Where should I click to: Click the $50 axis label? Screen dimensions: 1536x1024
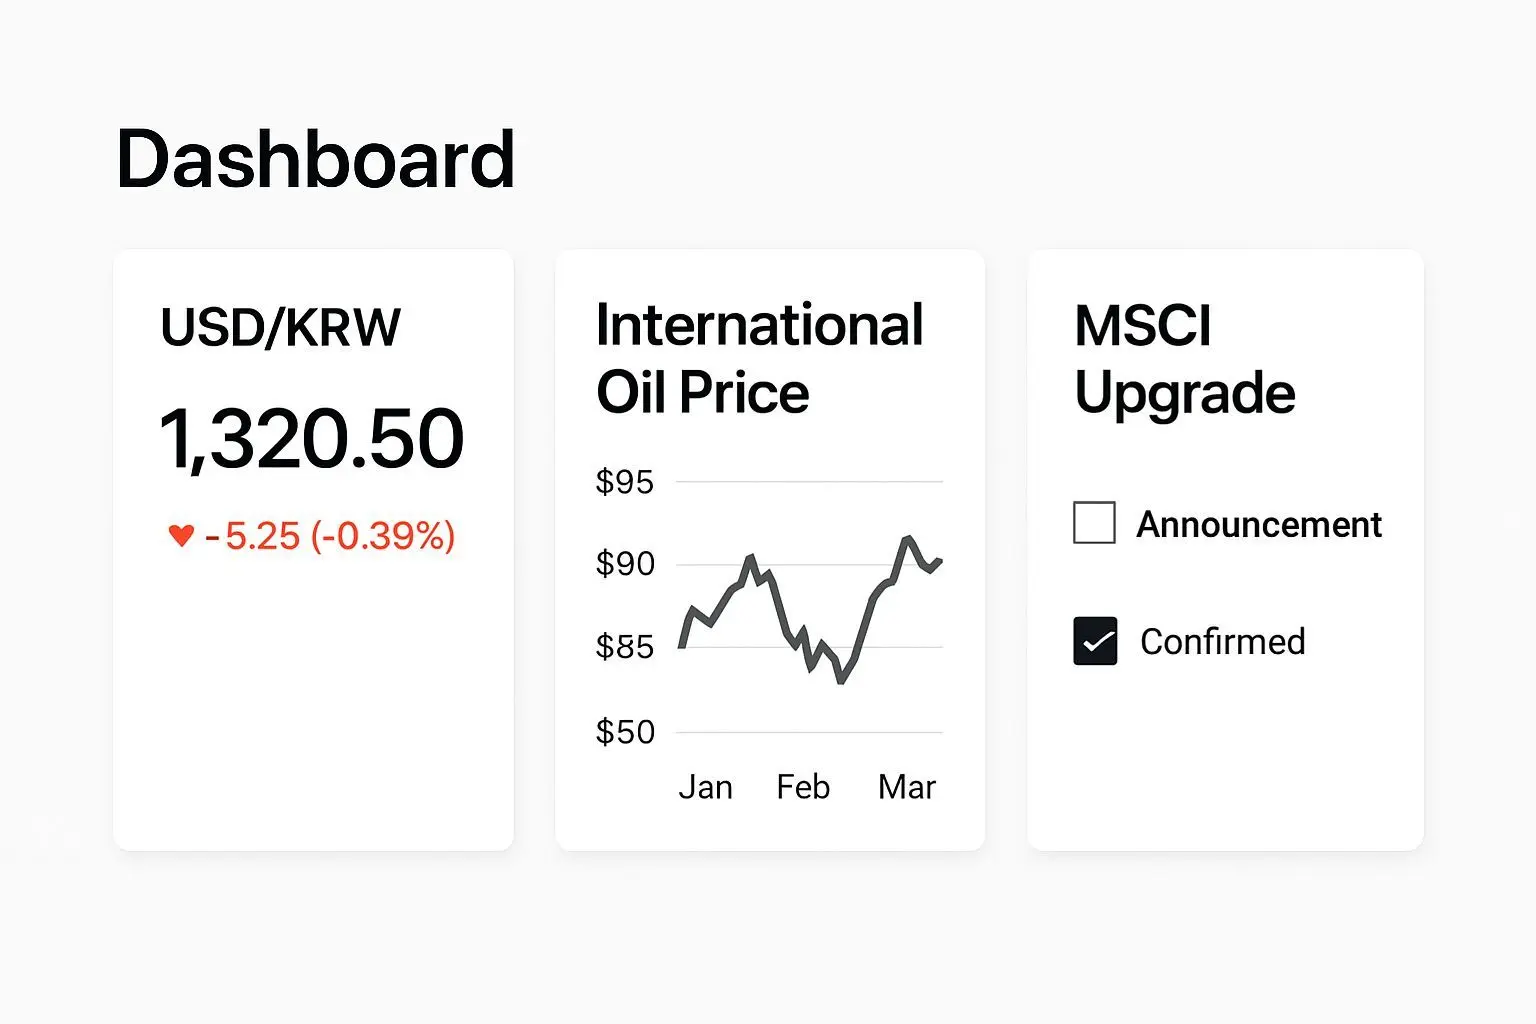pos(624,732)
